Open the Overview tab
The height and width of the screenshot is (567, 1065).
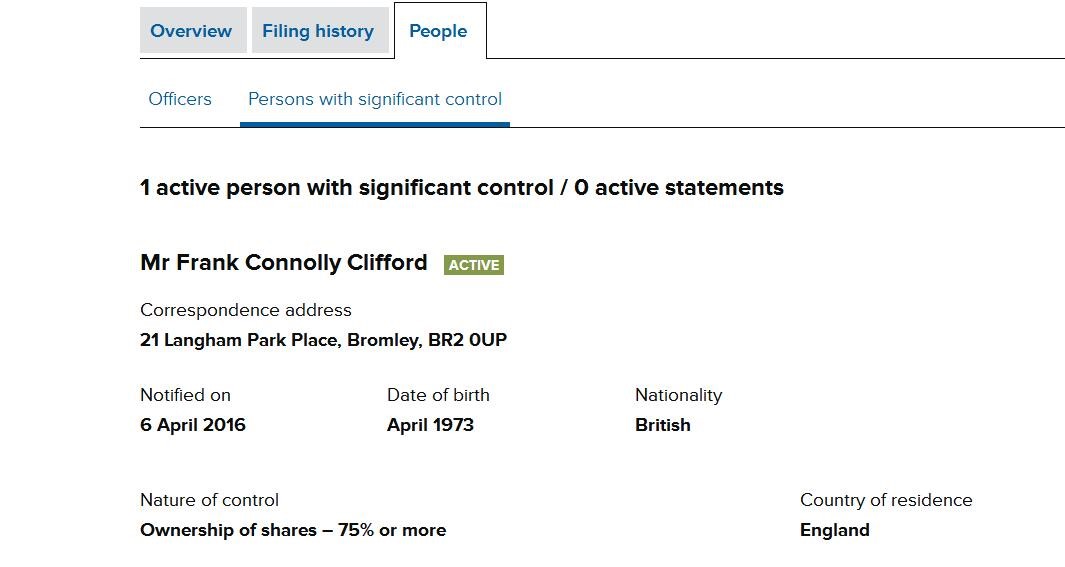click(191, 31)
